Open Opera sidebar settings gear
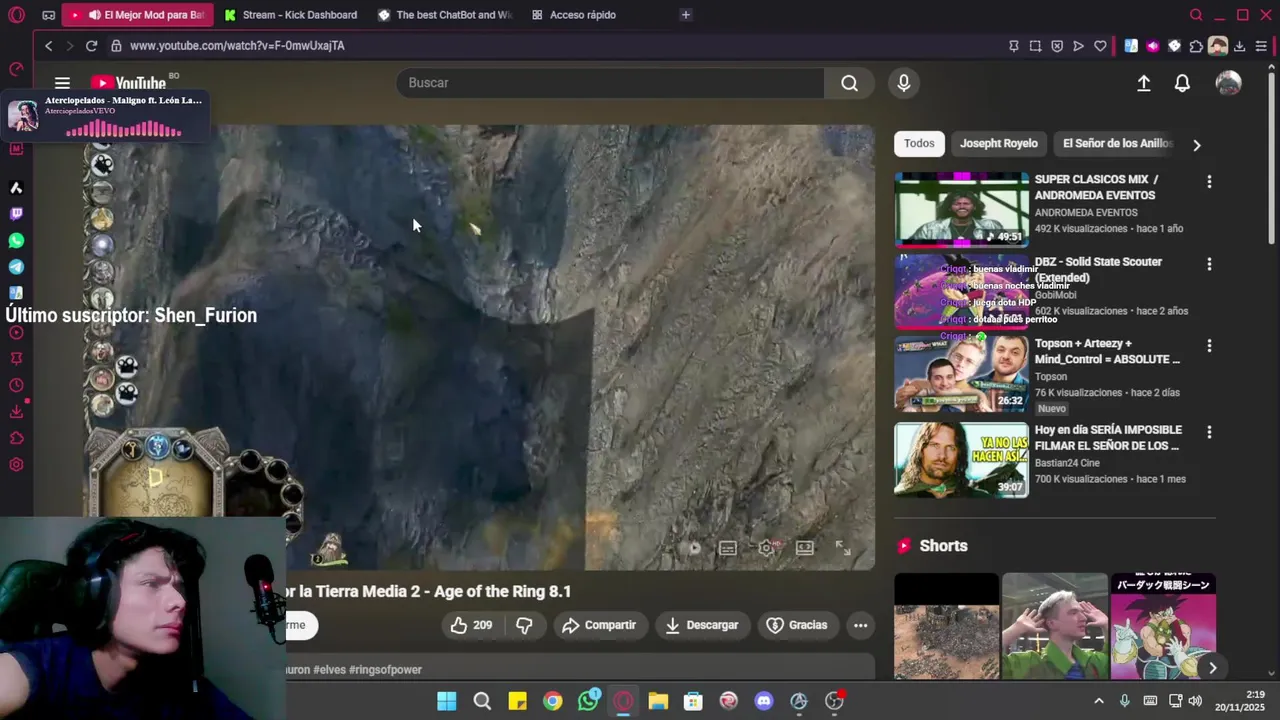This screenshot has width=1280, height=720. coord(16,465)
